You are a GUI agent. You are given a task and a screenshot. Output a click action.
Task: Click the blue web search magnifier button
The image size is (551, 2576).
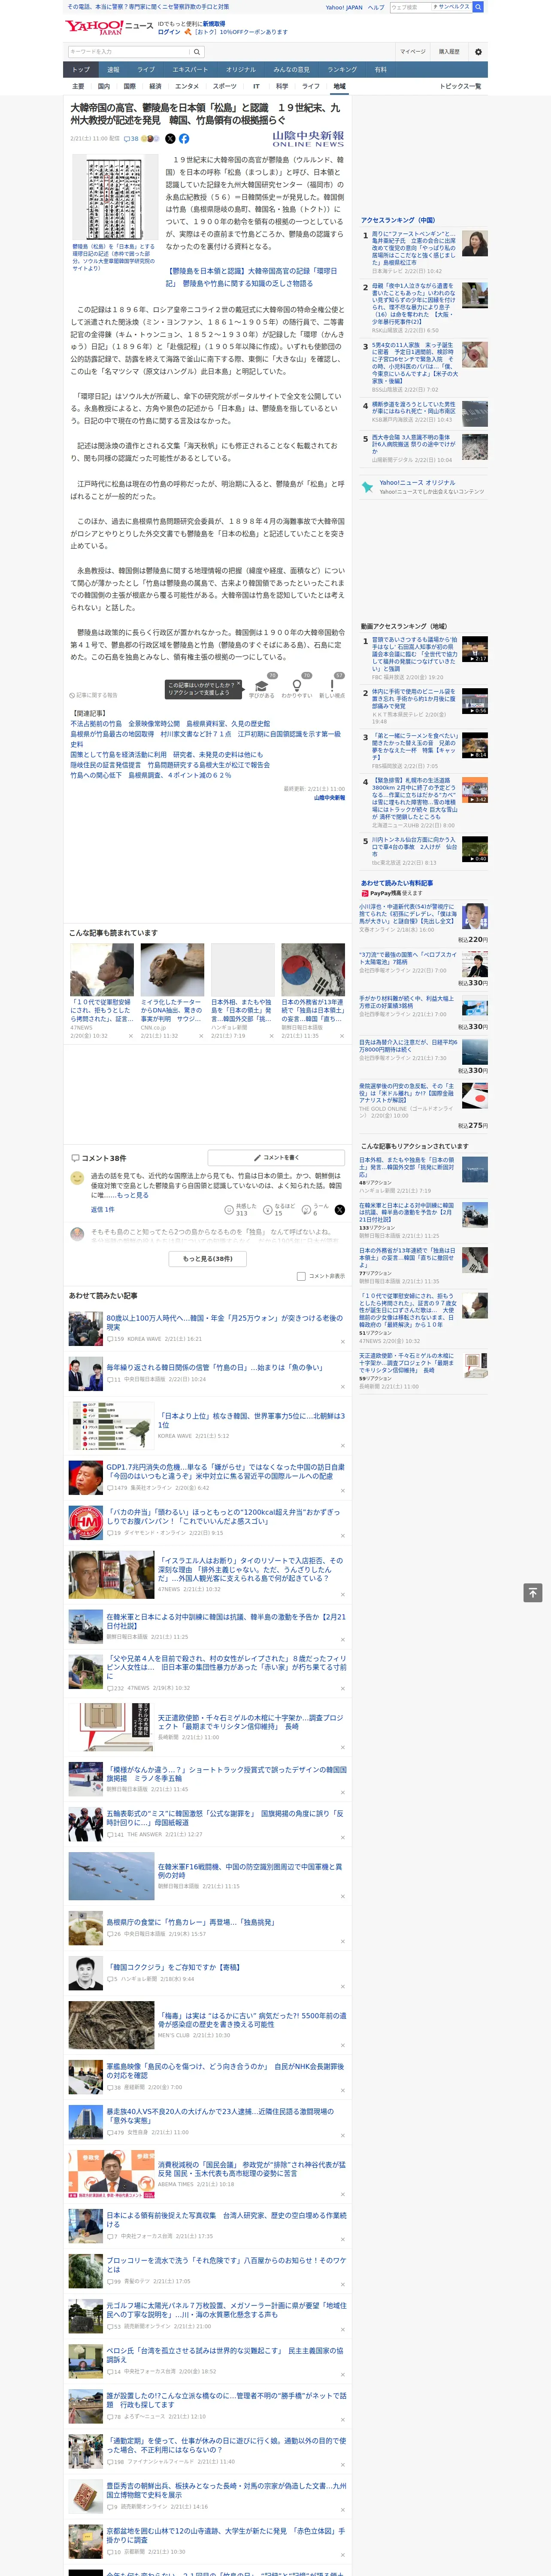click(x=478, y=7)
